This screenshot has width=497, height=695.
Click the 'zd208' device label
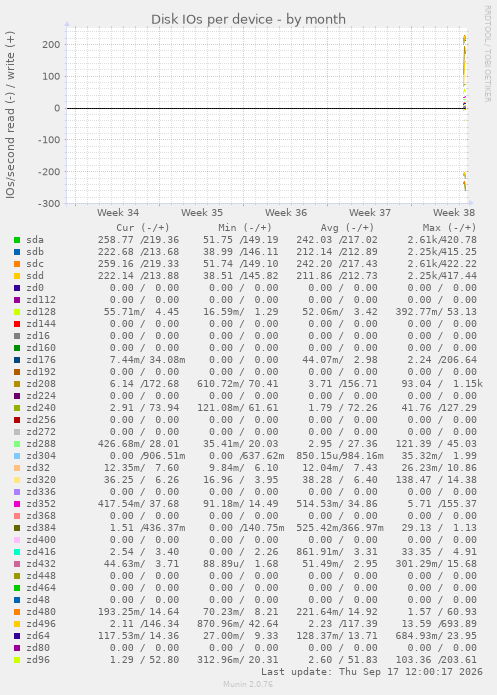pyautogui.click(x=41, y=383)
